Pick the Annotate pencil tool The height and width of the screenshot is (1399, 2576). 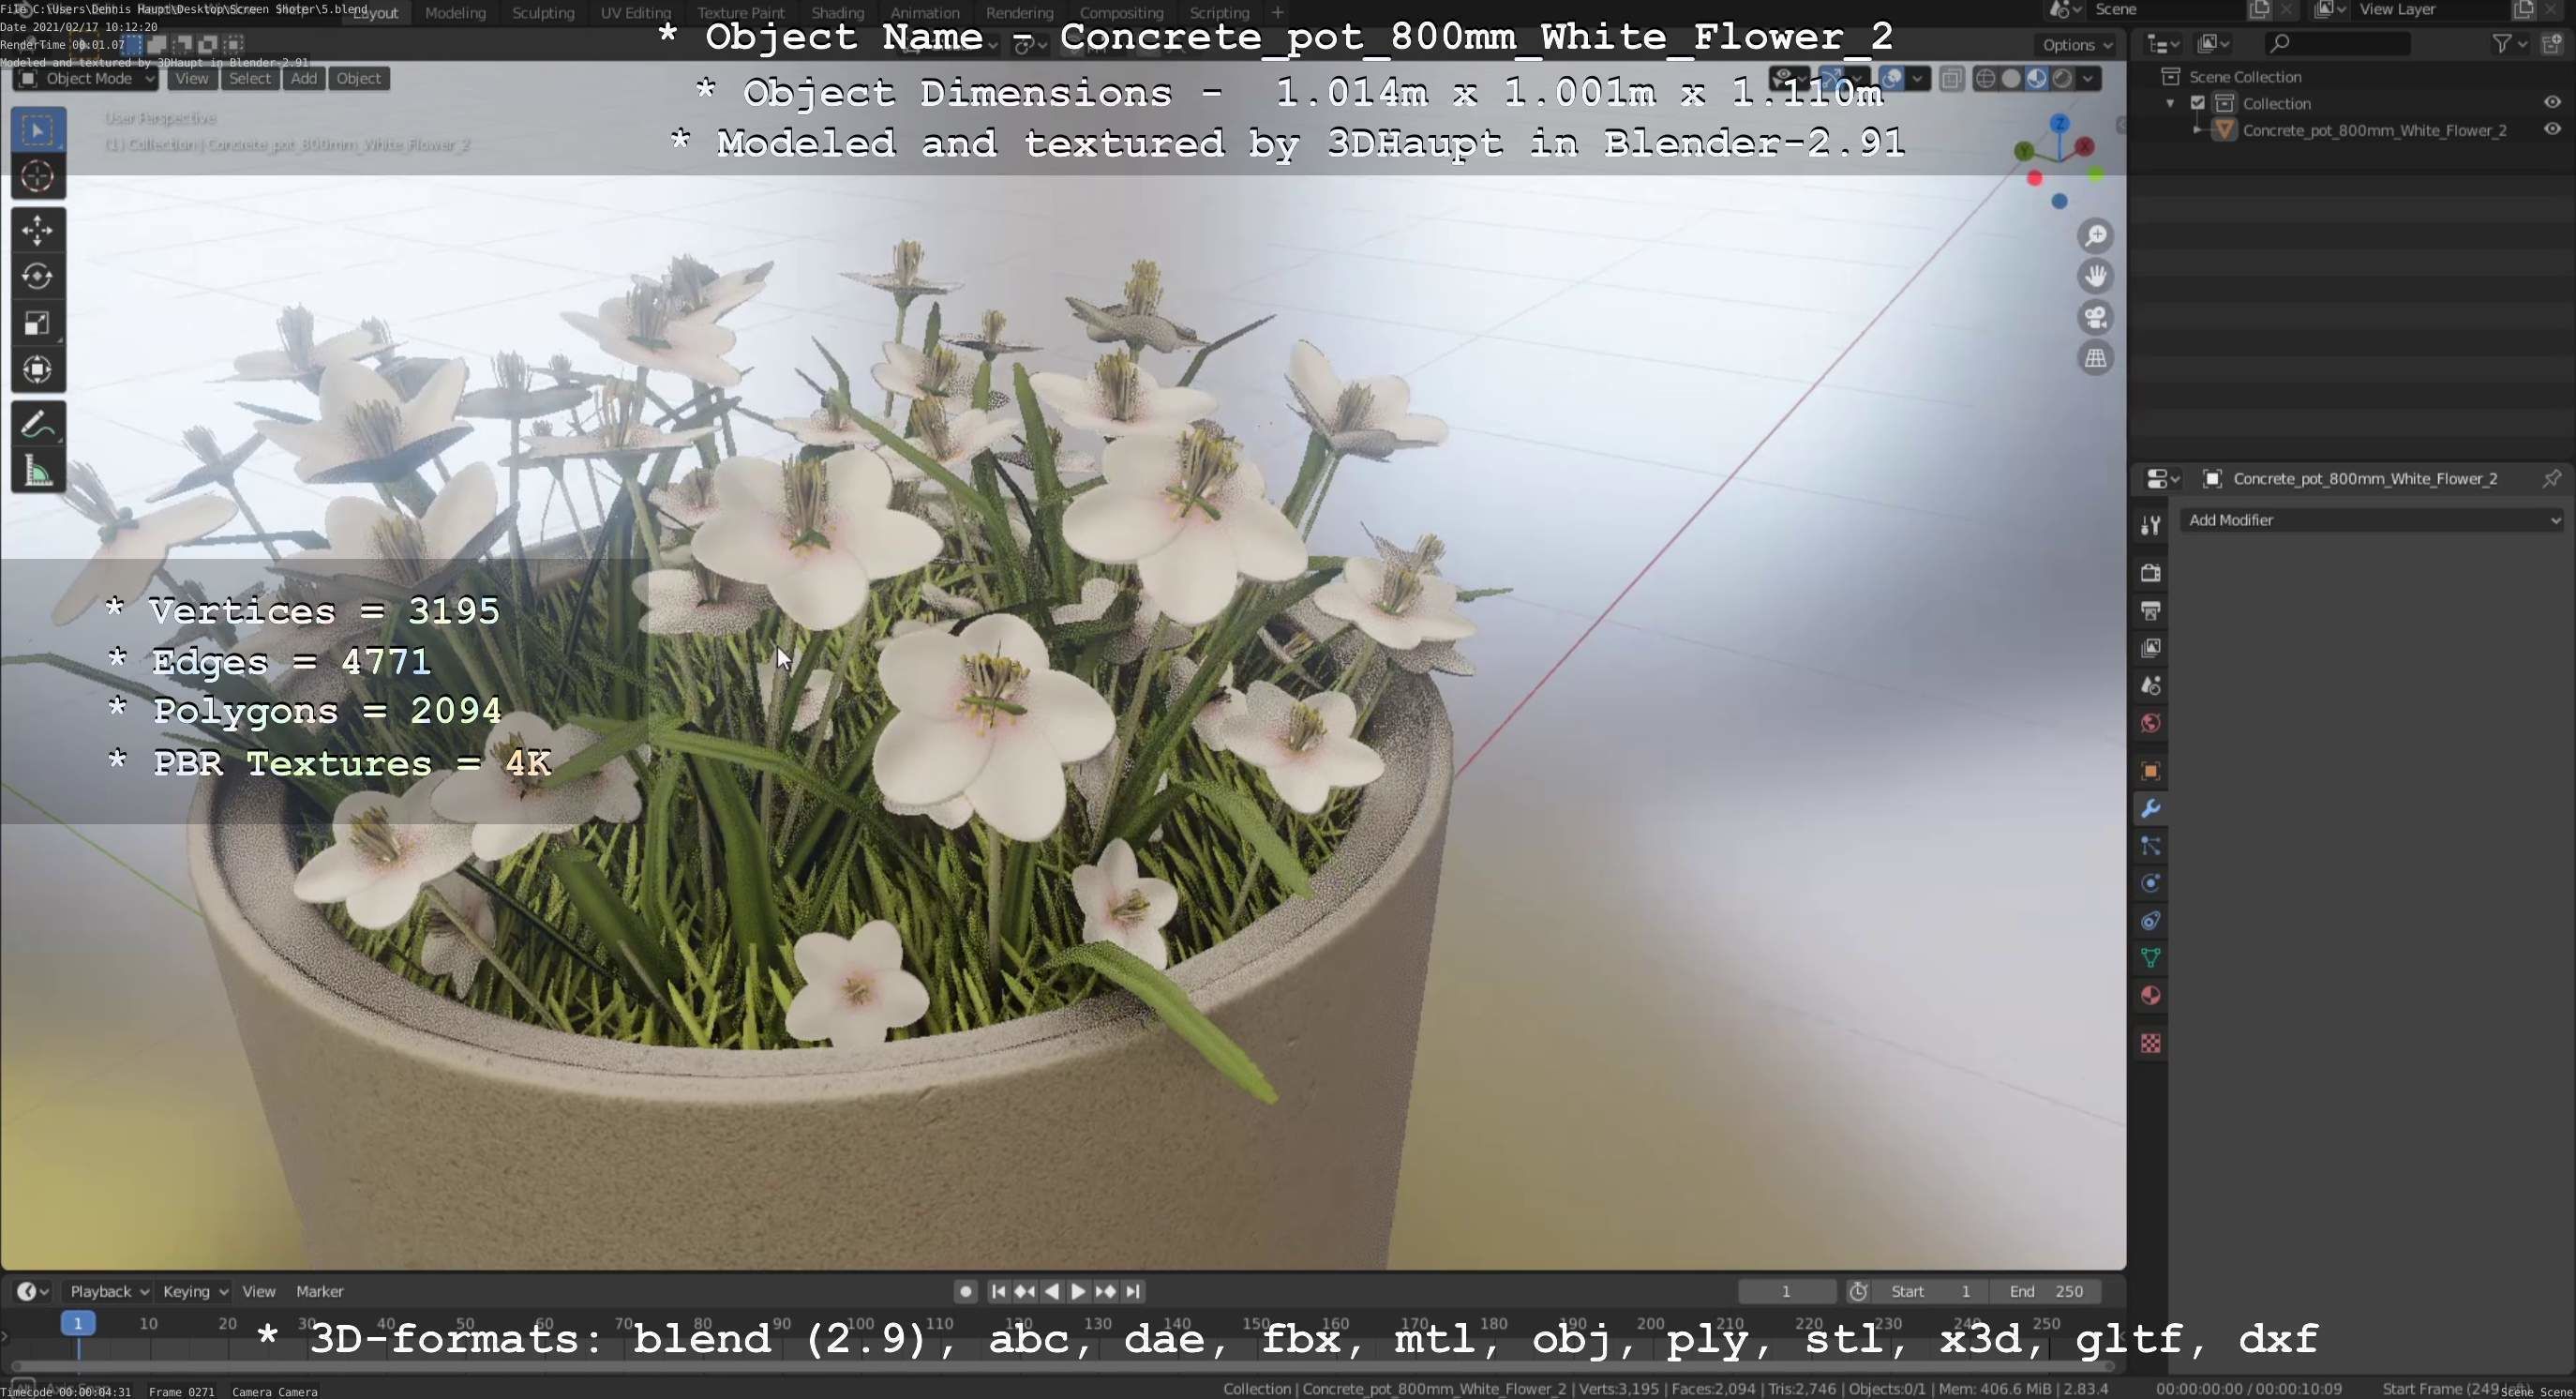pos(38,425)
